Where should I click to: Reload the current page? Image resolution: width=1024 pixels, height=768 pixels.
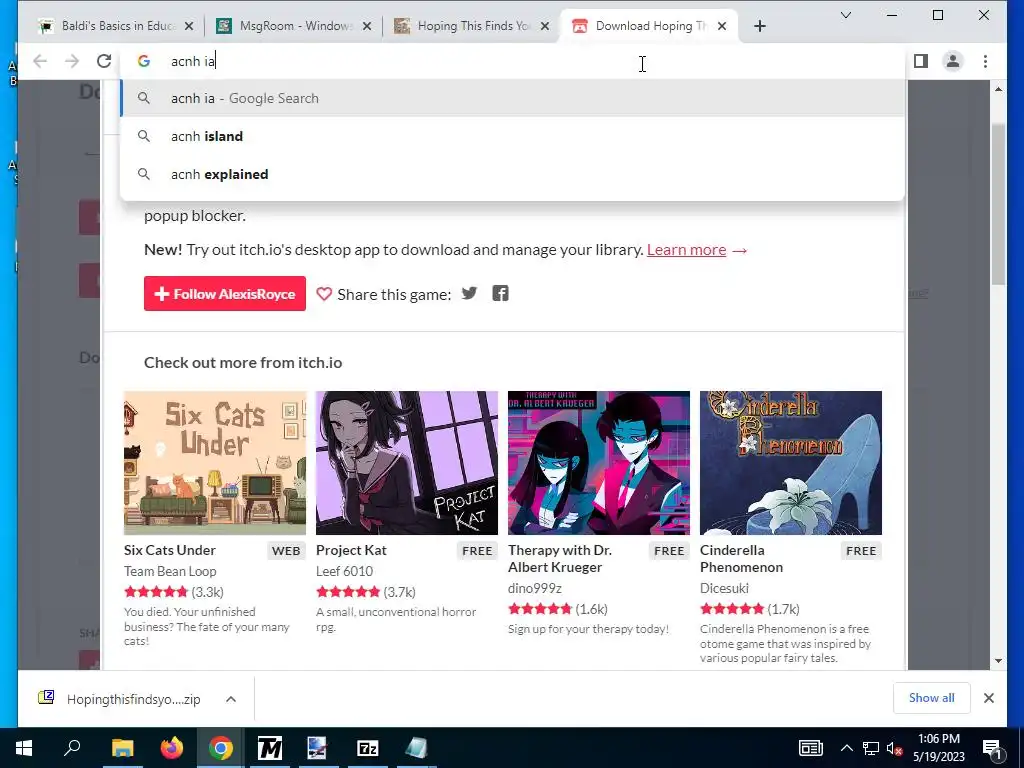click(104, 61)
